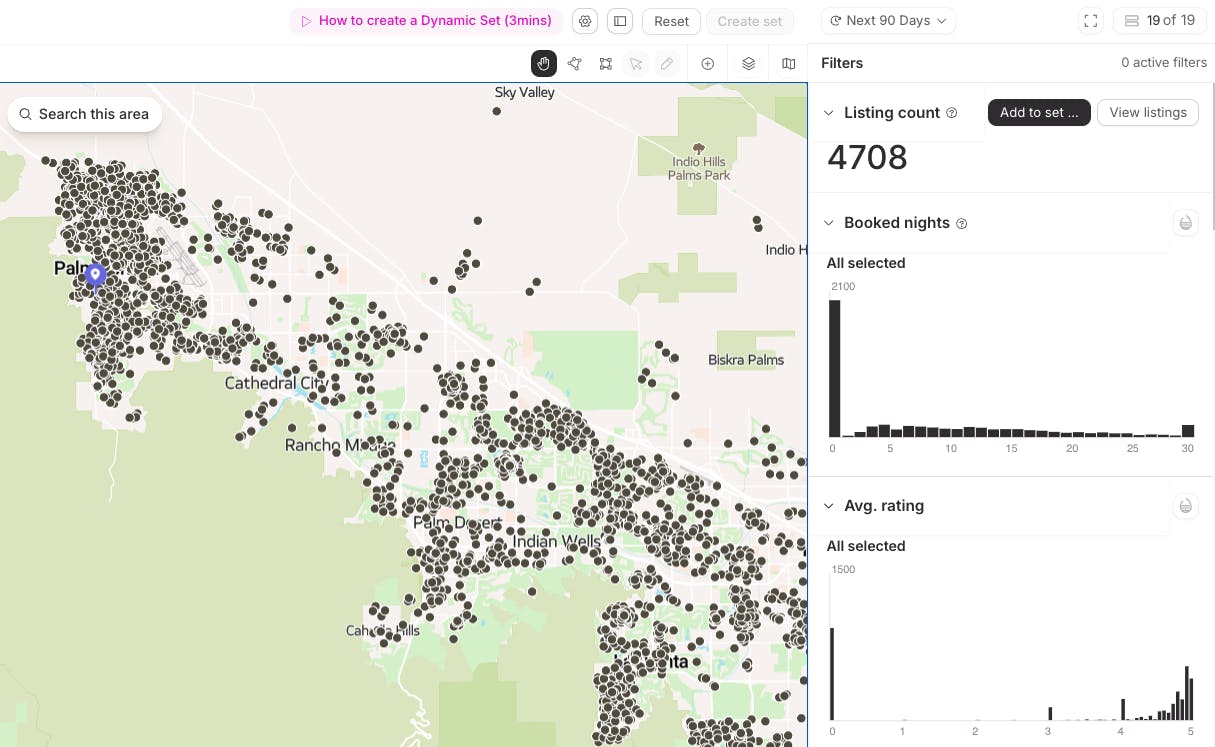Click the Cathedral City map label

[x=276, y=383]
